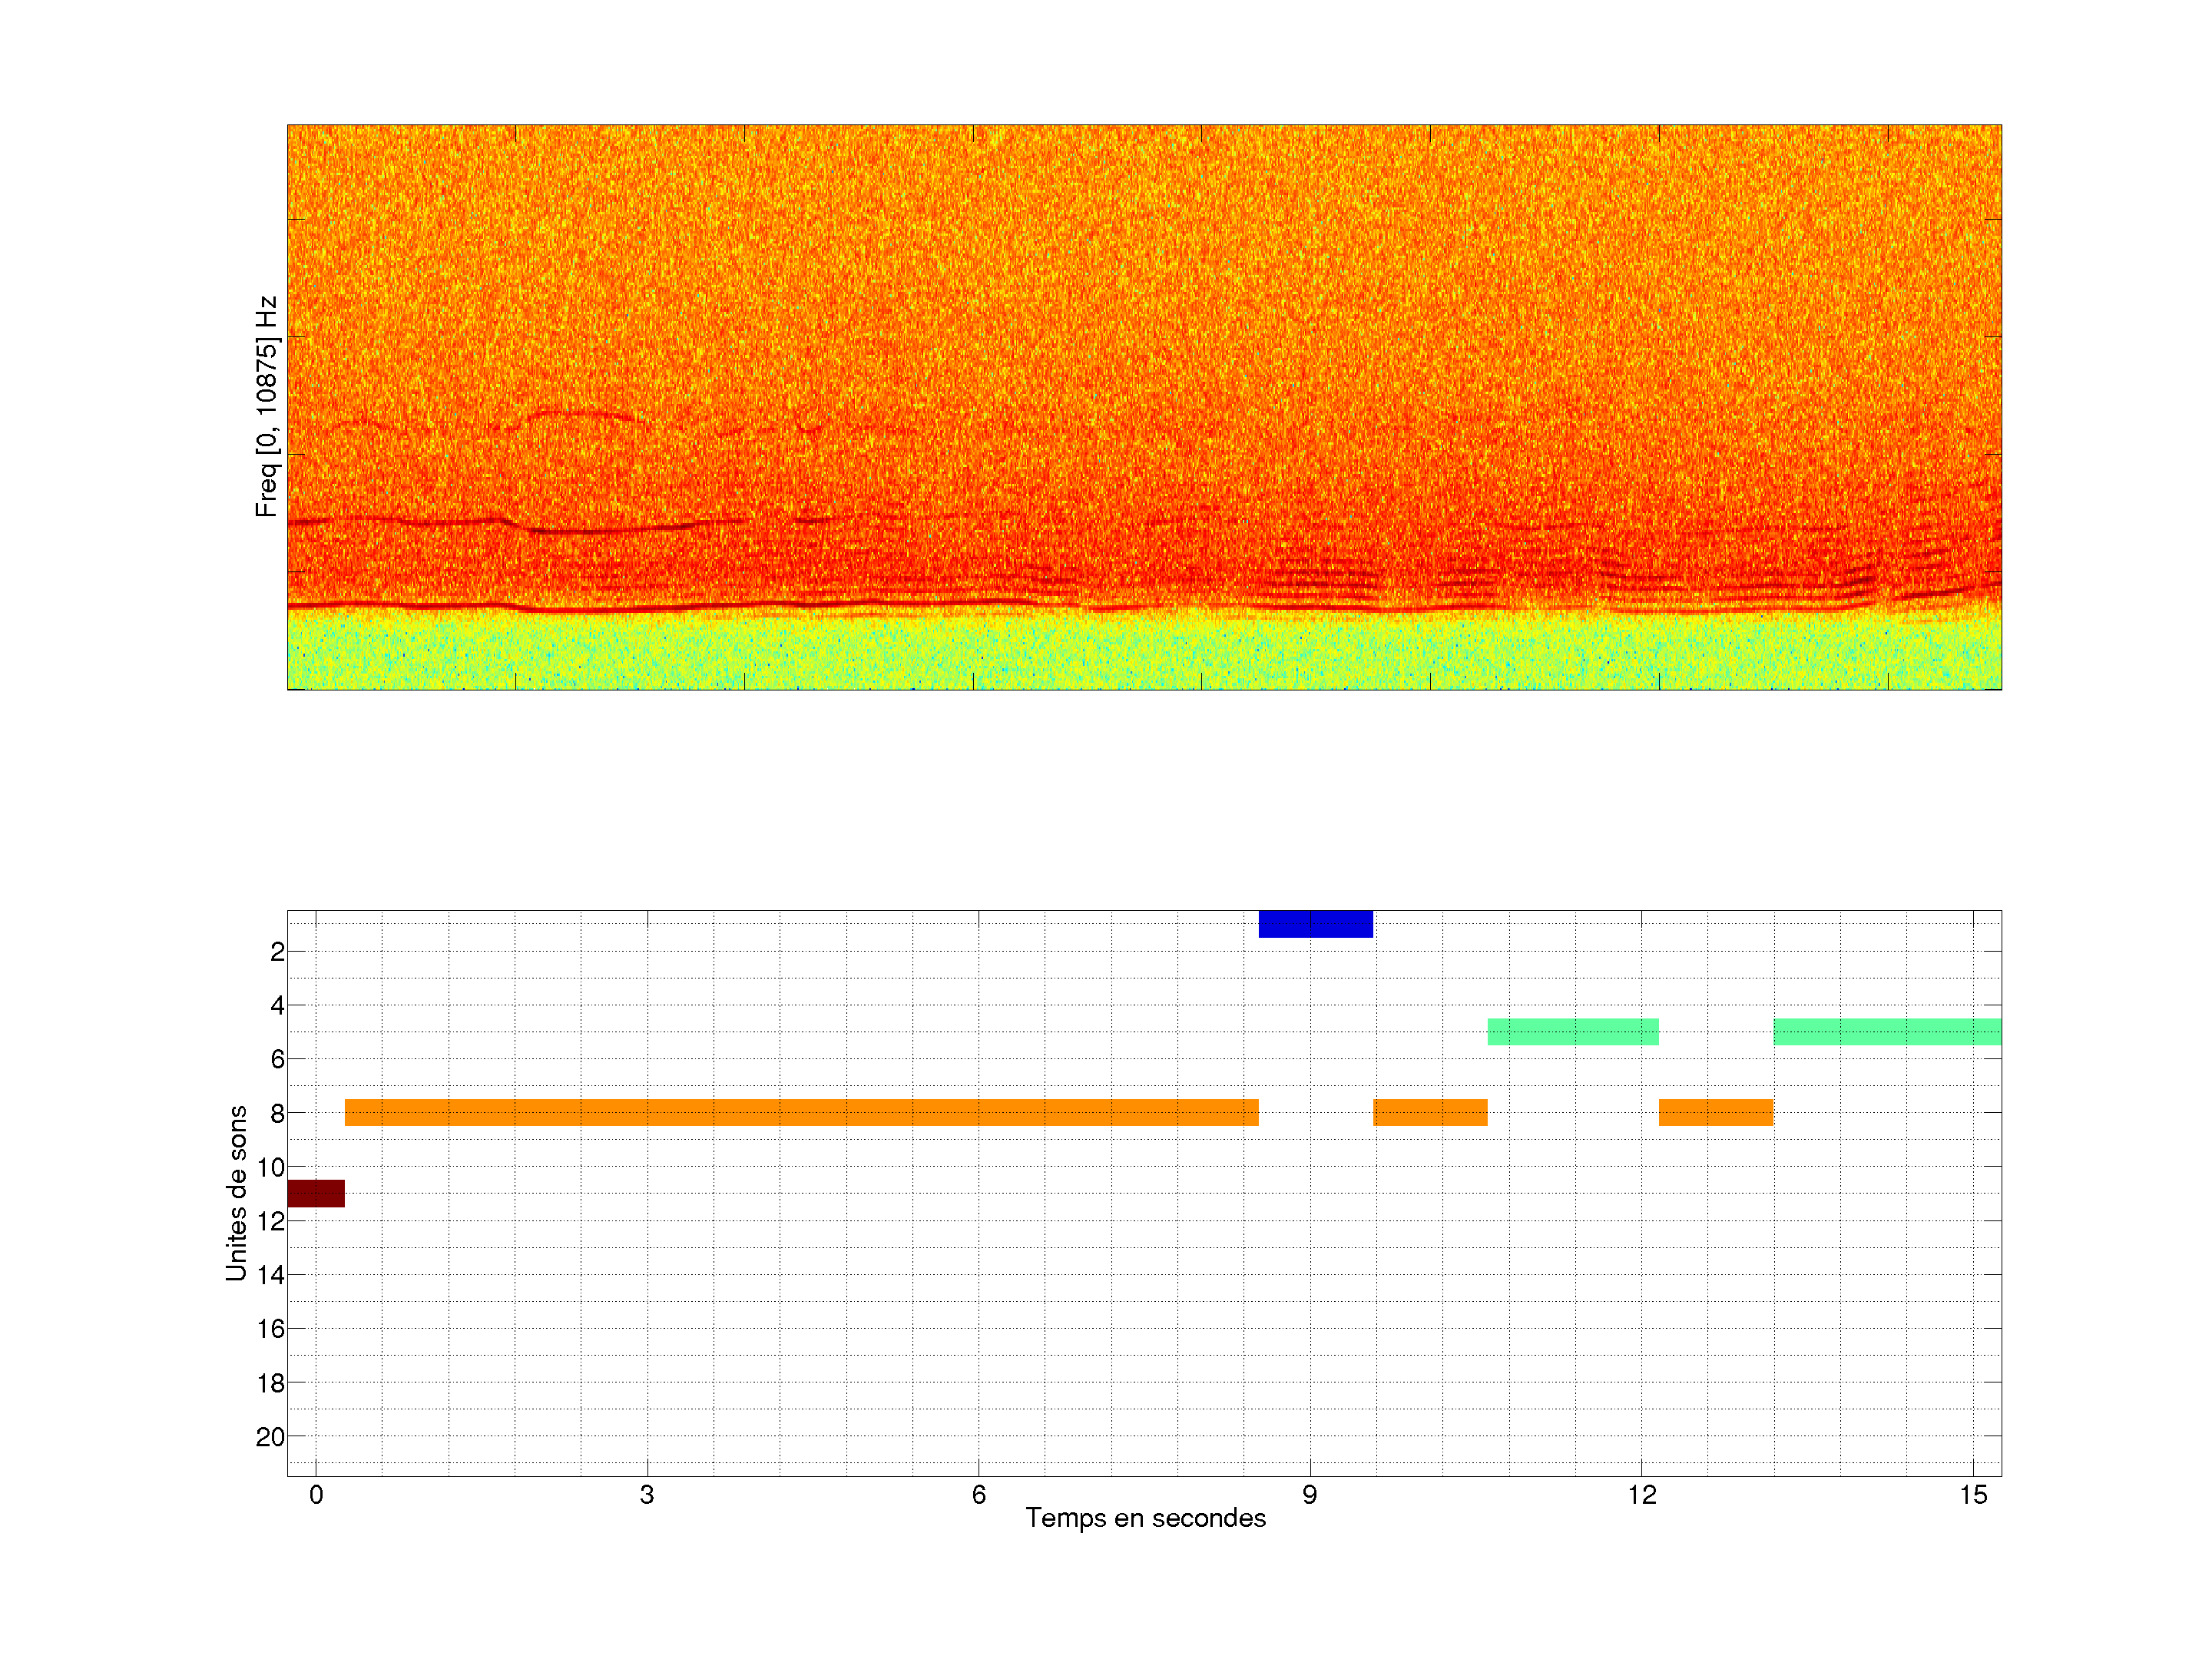The height and width of the screenshot is (1659, 2212).
Task: Click the short orange bar near 10 seconds
Action: point(1430,1112)
